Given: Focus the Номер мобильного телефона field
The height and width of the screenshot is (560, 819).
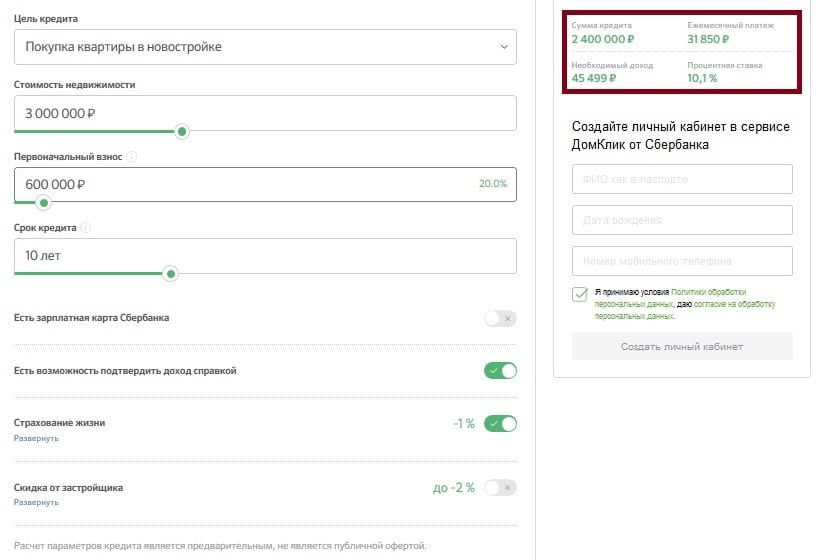Looking at the screenshot, I should coord(682,261).
